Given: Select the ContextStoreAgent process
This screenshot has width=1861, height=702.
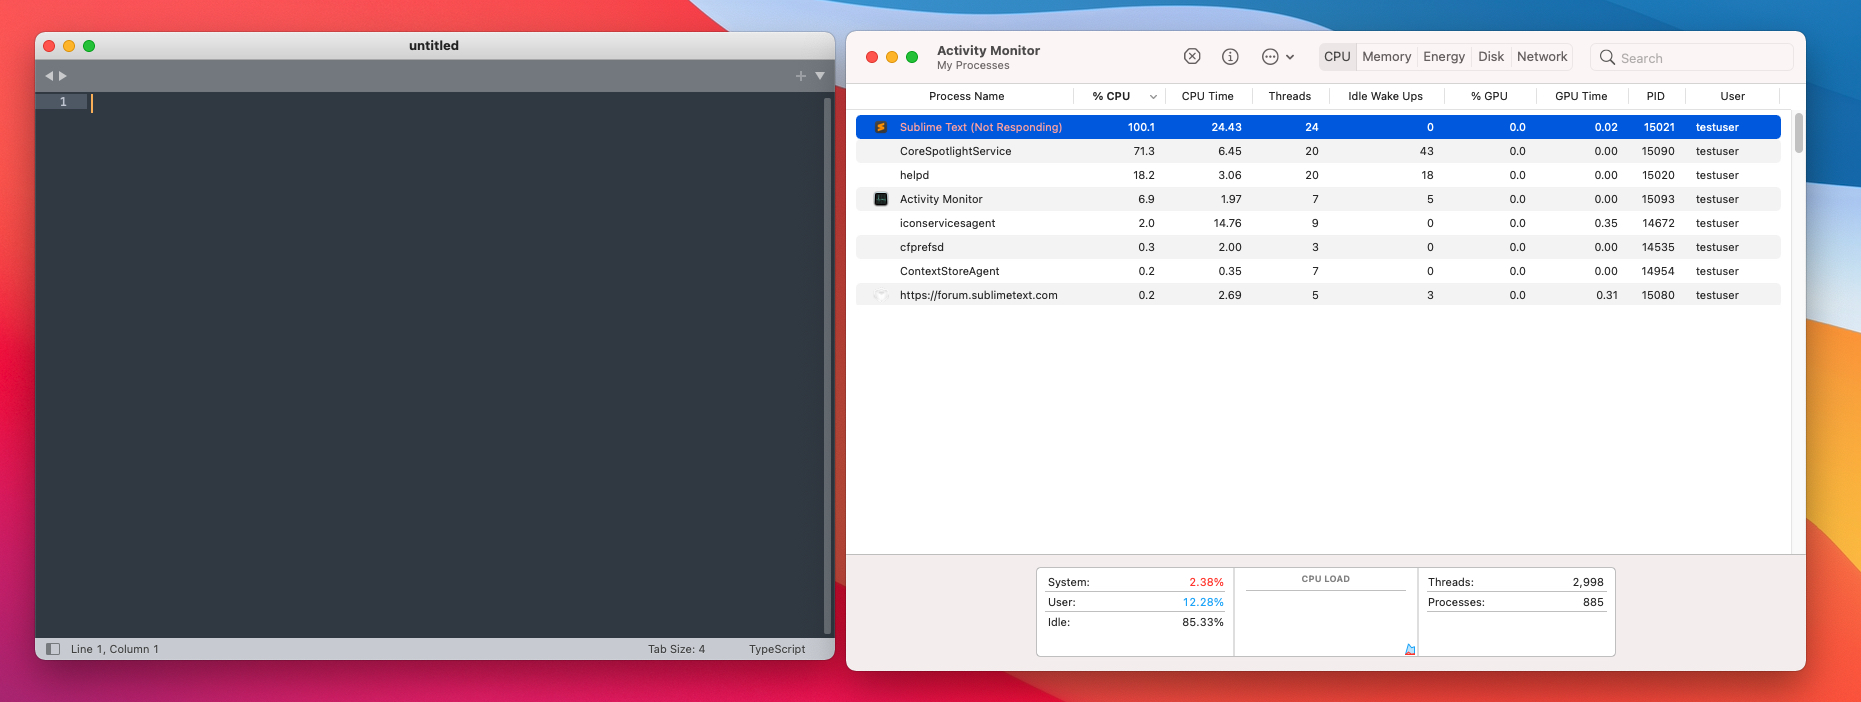Looking at the screenshot, I should [1318, 271].
